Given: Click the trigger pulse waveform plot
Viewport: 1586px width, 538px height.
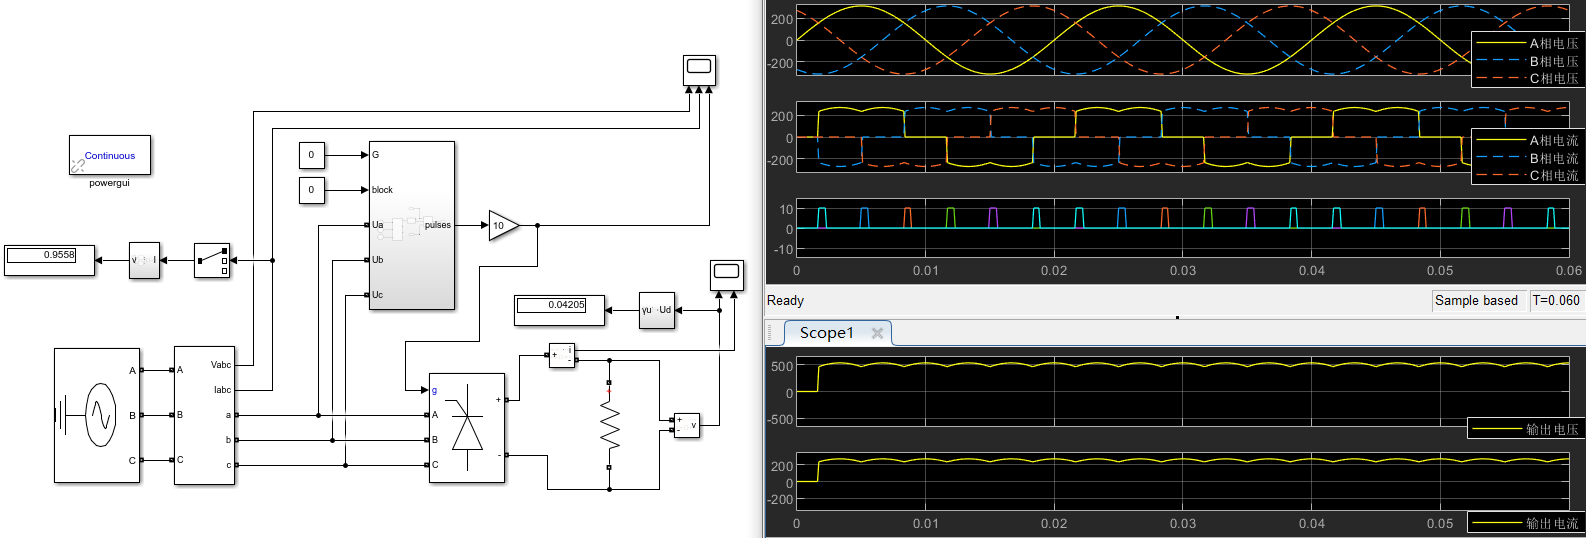Looking at the screenshot, I should [1182, 229].
